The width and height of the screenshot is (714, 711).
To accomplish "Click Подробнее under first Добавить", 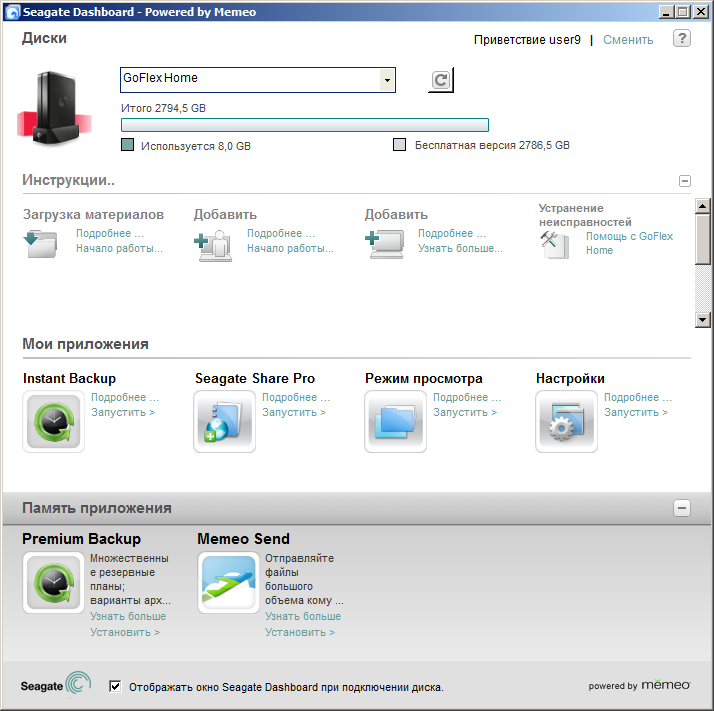I will coord(281,233).
